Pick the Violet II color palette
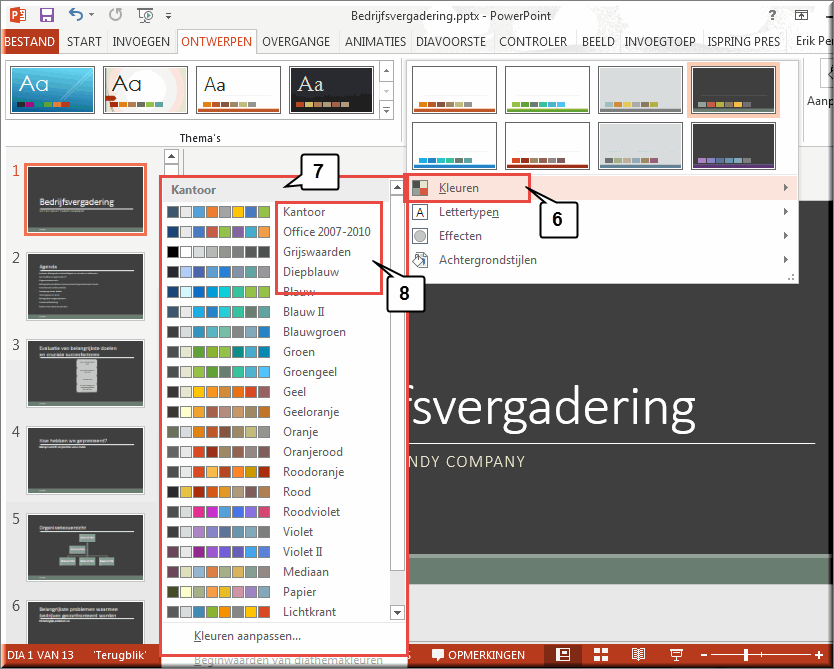Screen dimensions: 834x669 276,552
